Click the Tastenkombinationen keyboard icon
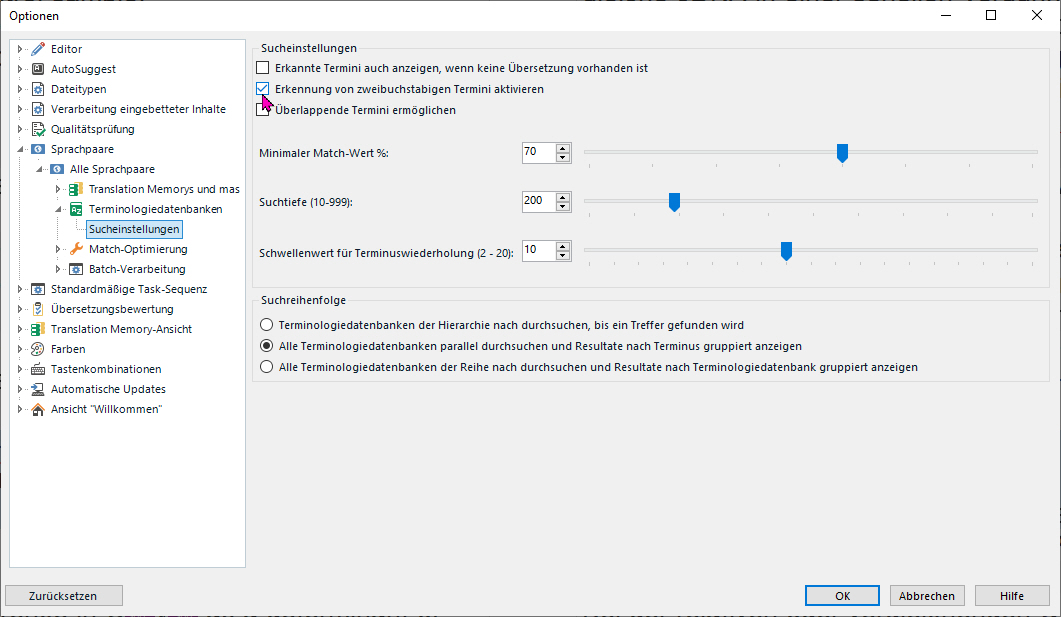Screen dimensions: 1061x617 38,369
